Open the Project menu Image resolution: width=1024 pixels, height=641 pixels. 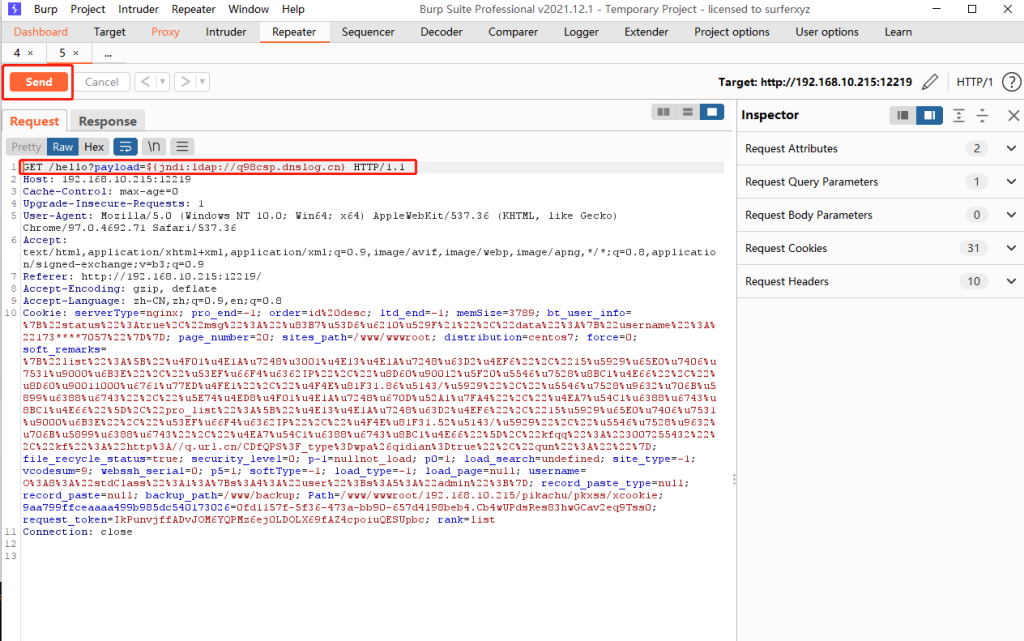[x=88, y=9]
